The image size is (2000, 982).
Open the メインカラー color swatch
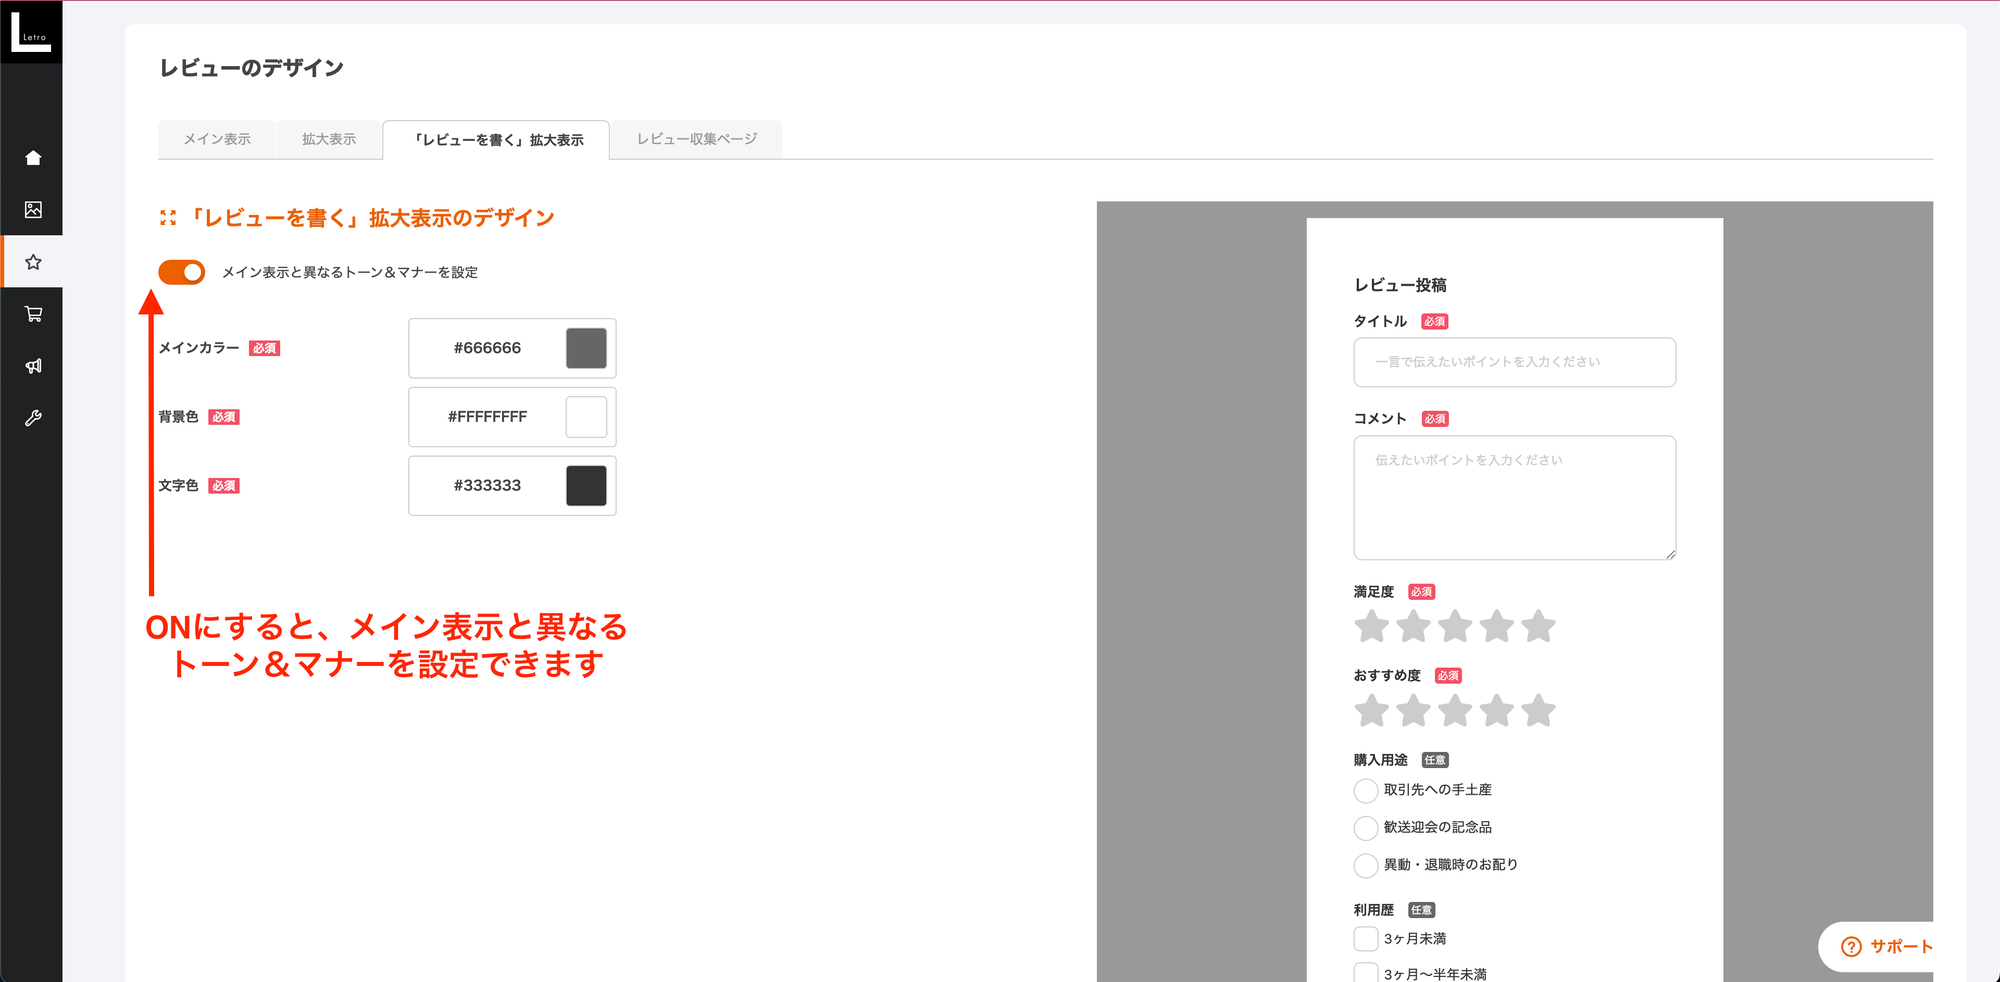tap(586, 347)
